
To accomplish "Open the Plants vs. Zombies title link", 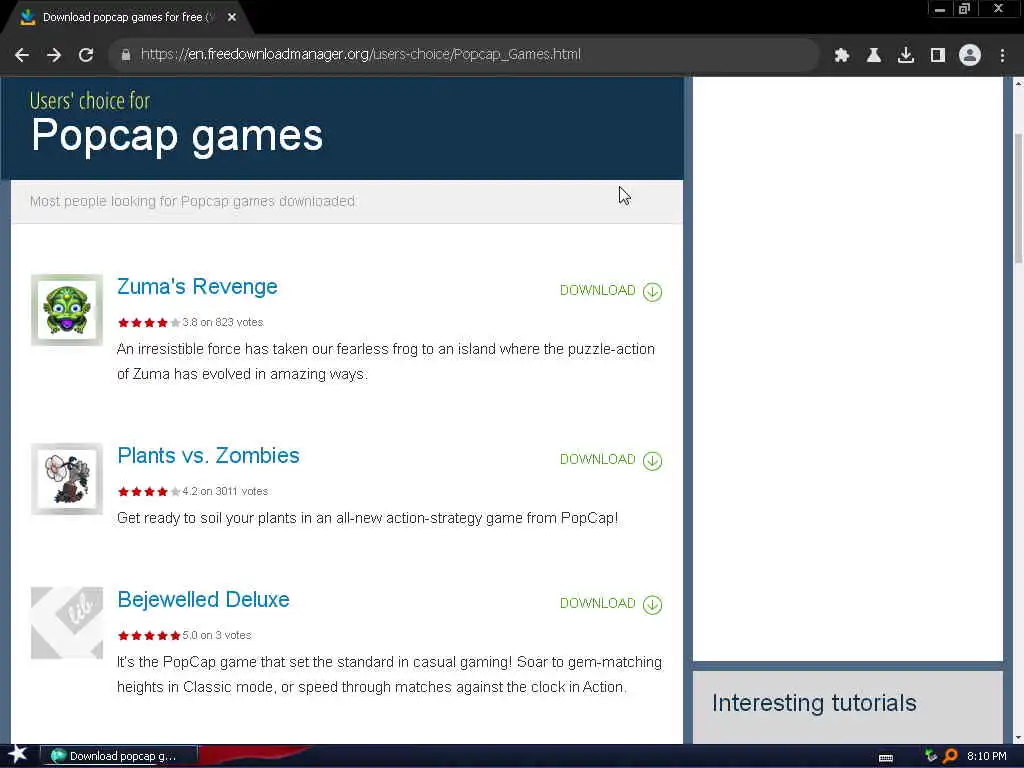I will click(x=208, y=455).
